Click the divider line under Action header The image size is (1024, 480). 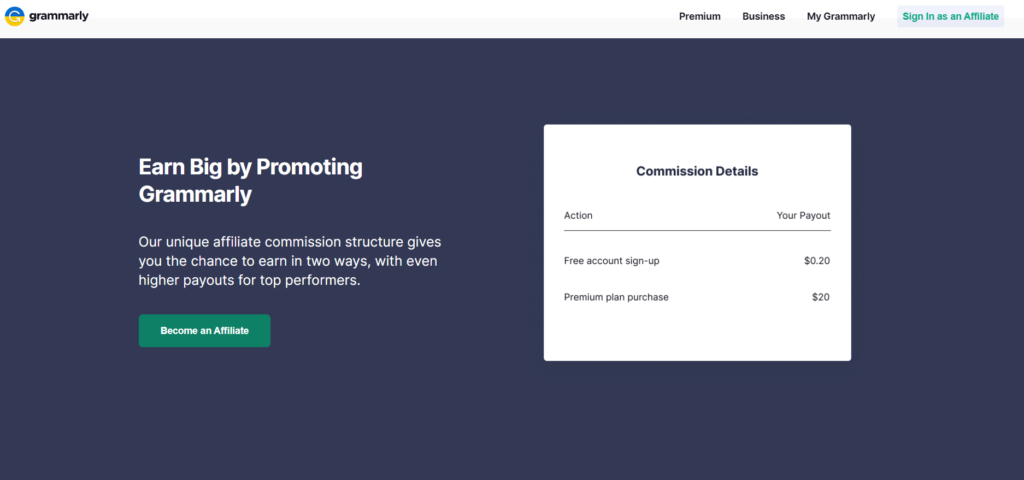tap(697, 231)
